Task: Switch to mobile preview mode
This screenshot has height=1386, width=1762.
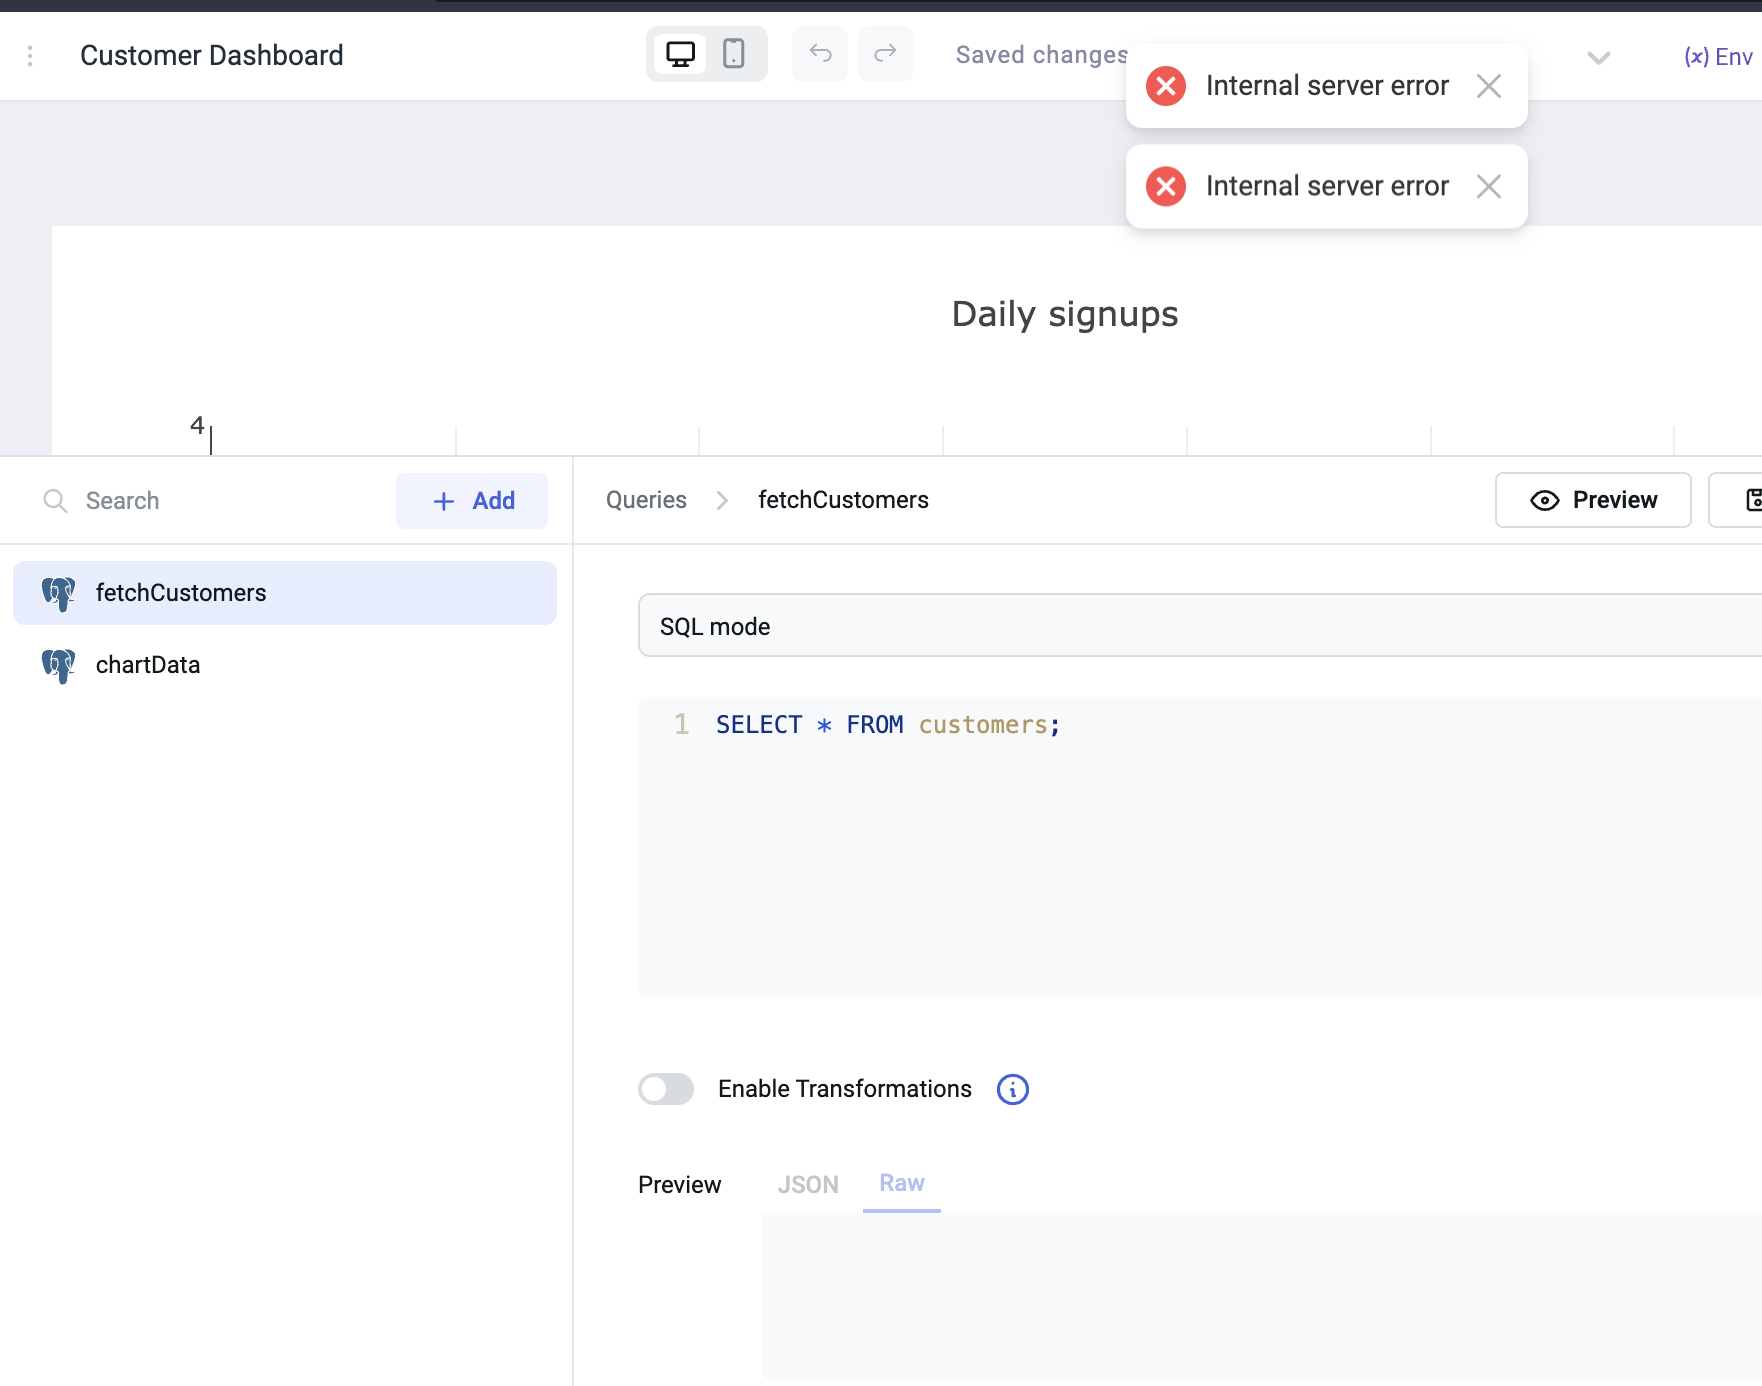Action: pyautogui.click(x=735, y=54)
